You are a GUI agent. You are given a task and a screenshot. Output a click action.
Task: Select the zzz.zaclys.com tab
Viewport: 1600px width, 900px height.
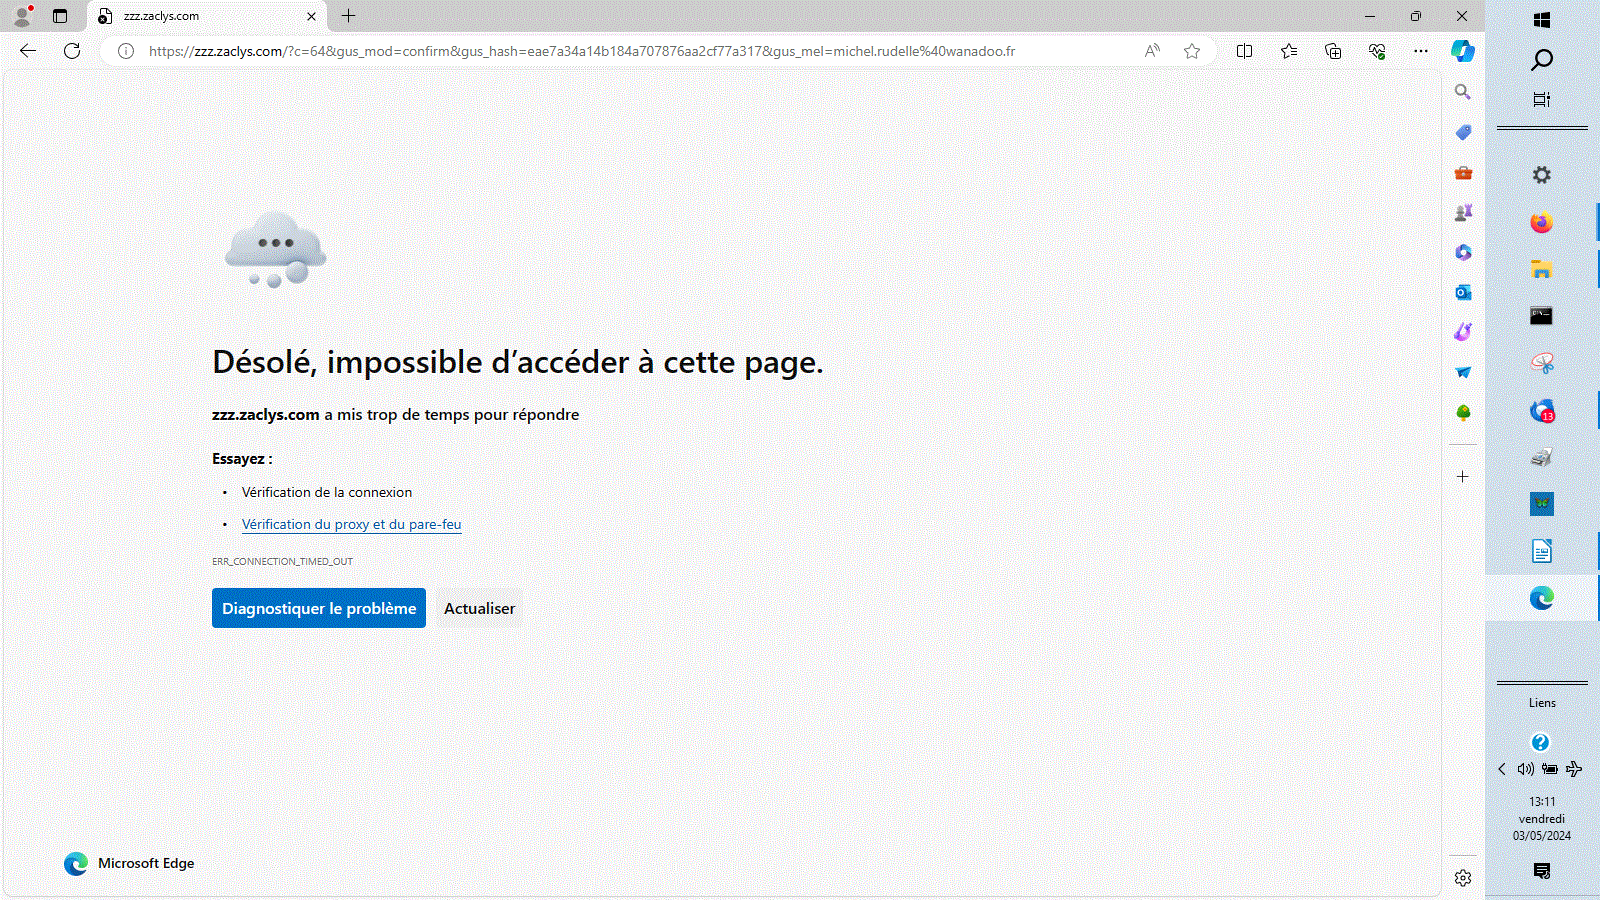tap(207, 16)
